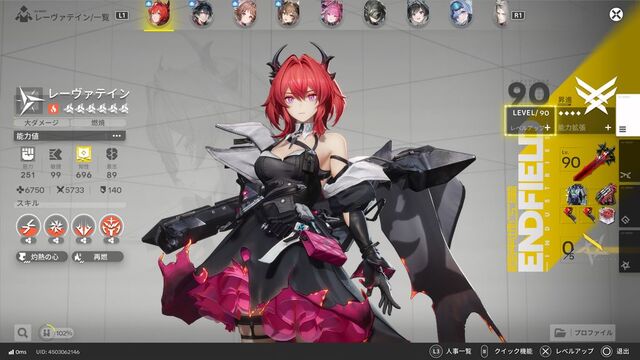The height and width of the screenshot is (360, 640).
Task: Select the star potential side tab
Action: [x=628, y=252]
